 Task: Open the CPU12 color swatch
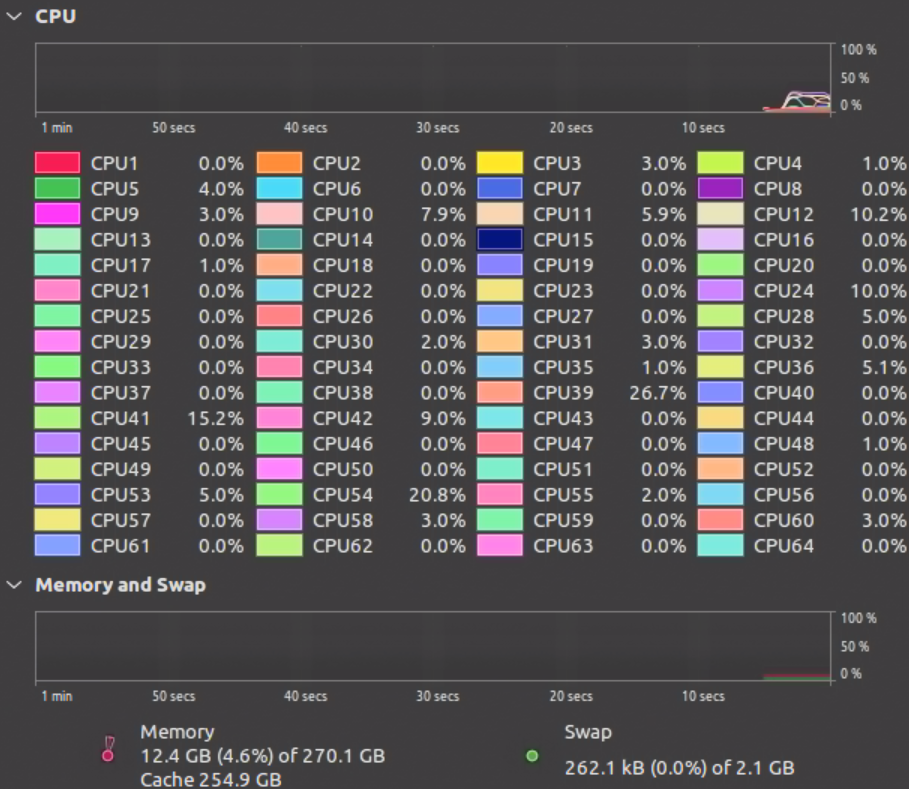pos(720,214)
